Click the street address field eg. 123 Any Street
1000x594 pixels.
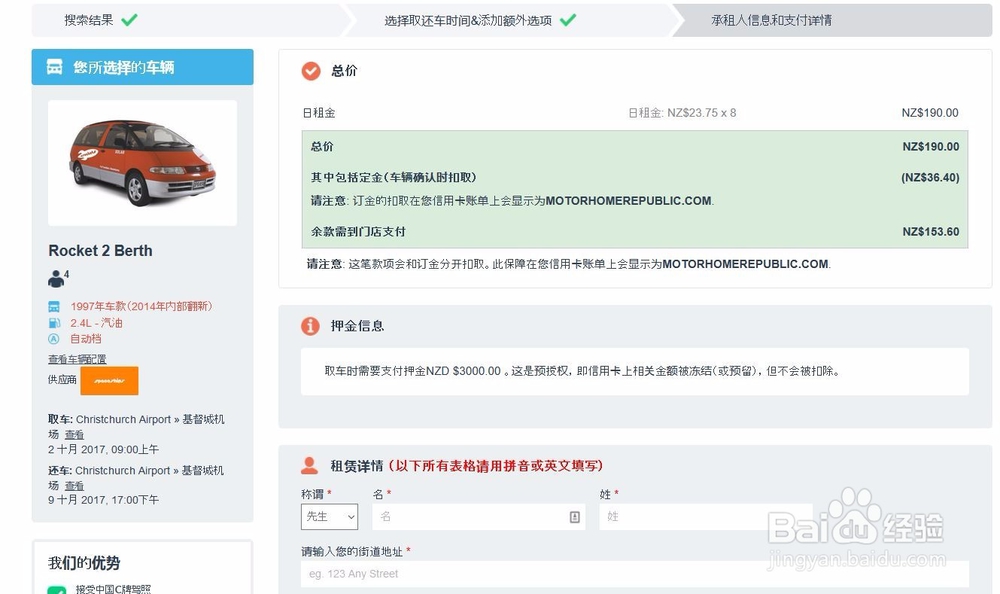pyautogui.click(x=635, y=574)
